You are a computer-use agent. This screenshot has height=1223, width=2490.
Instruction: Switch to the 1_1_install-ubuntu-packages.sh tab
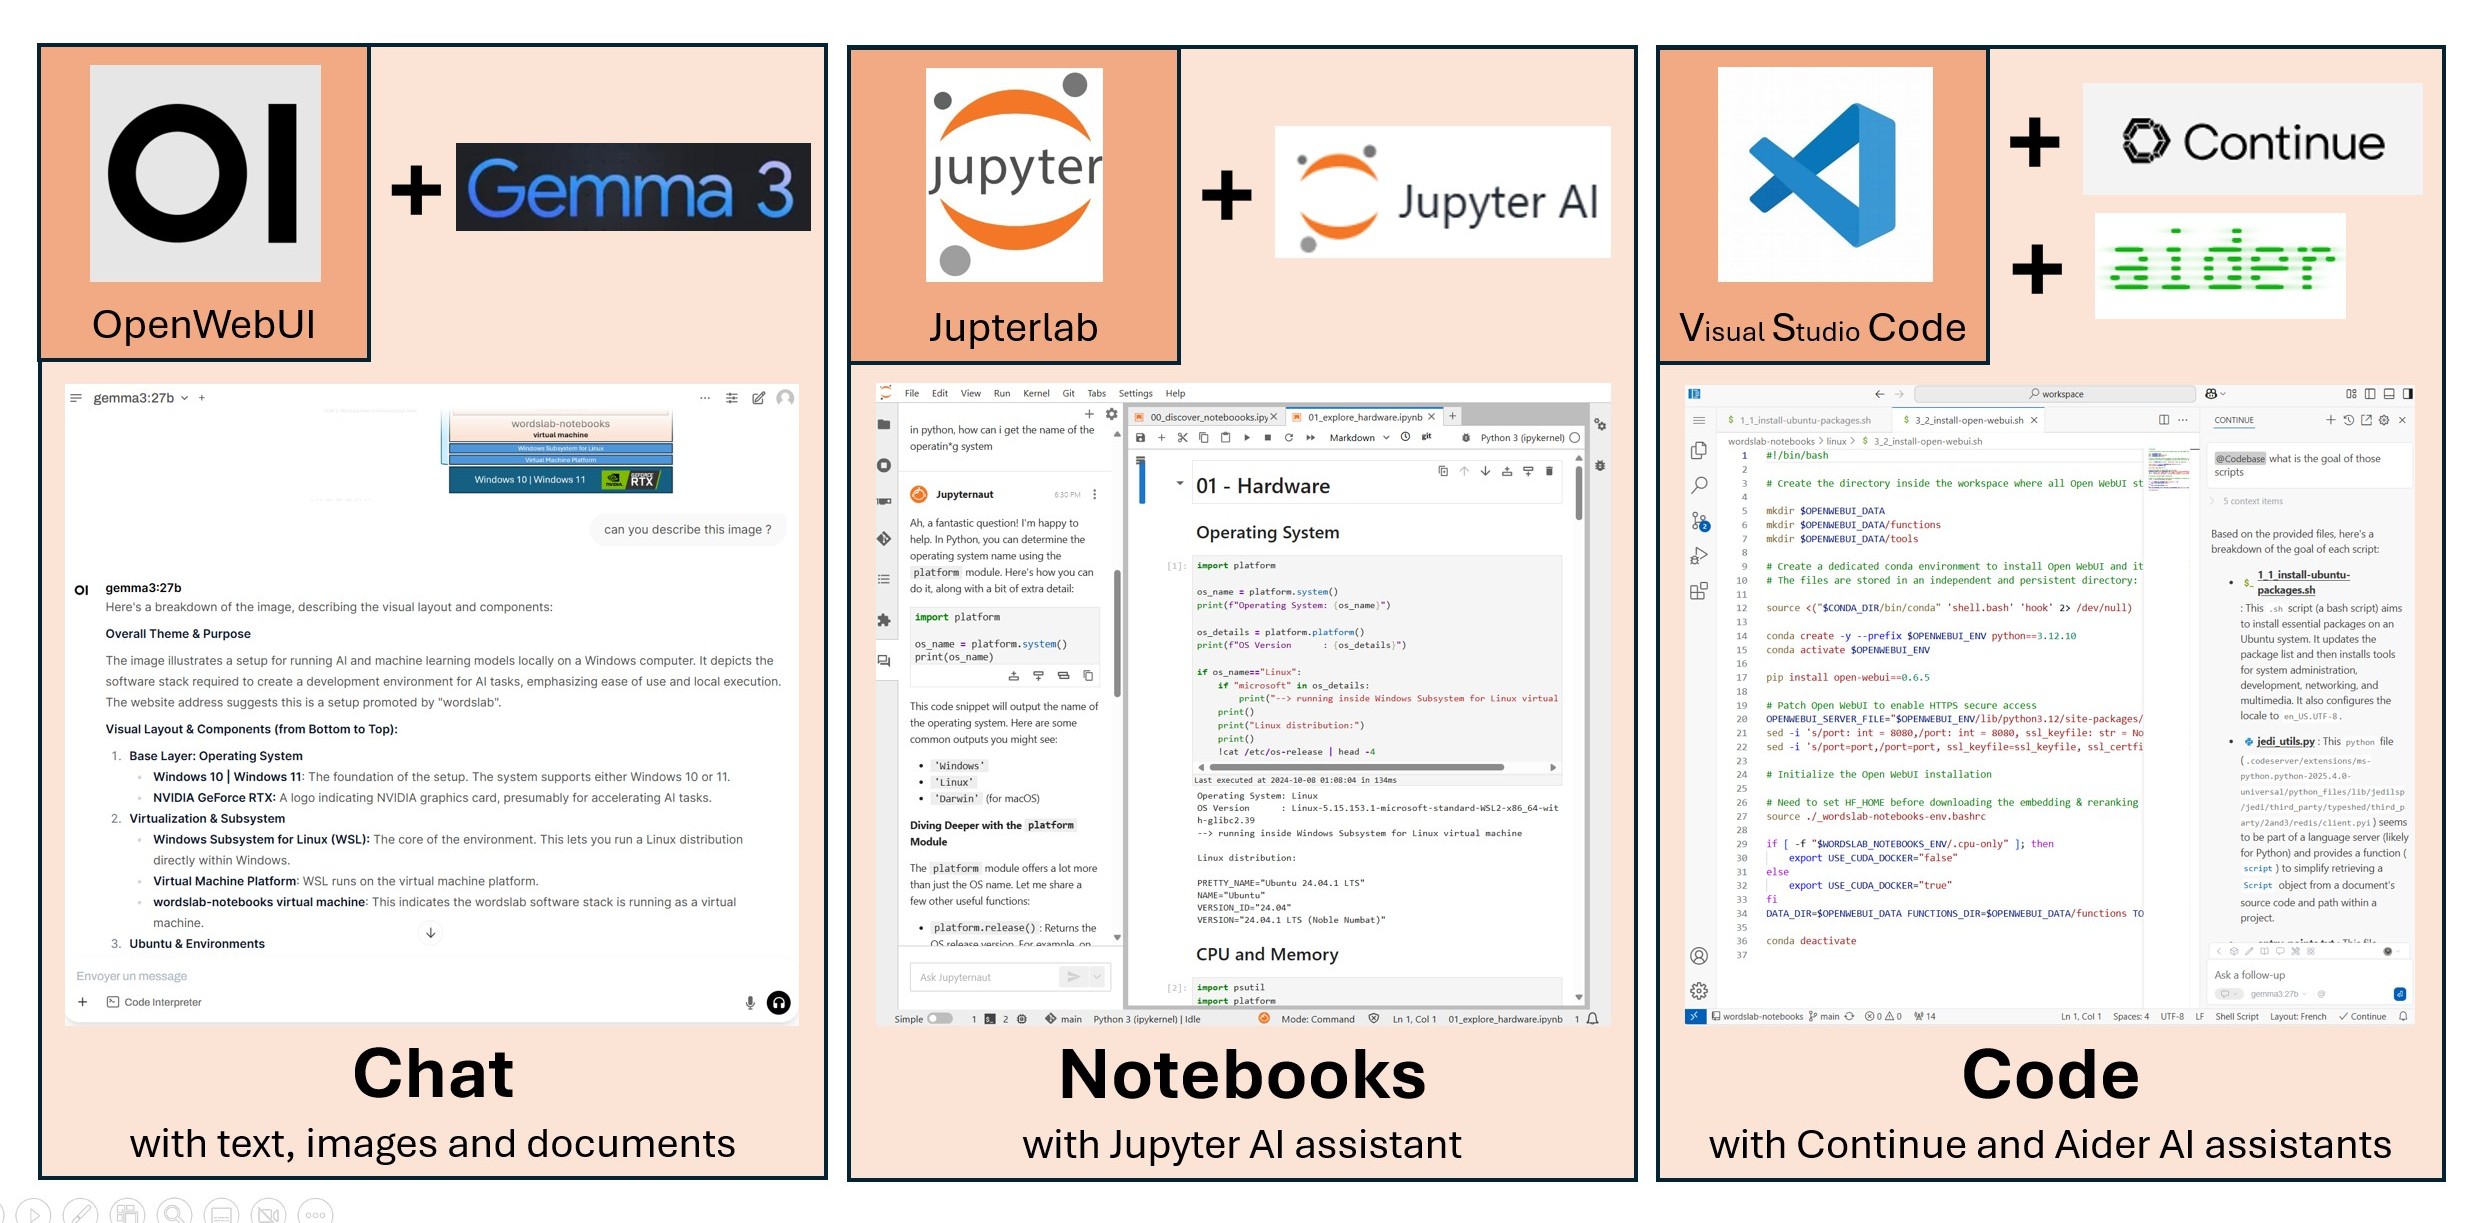pyautogui.click(x=1806, y=420)
